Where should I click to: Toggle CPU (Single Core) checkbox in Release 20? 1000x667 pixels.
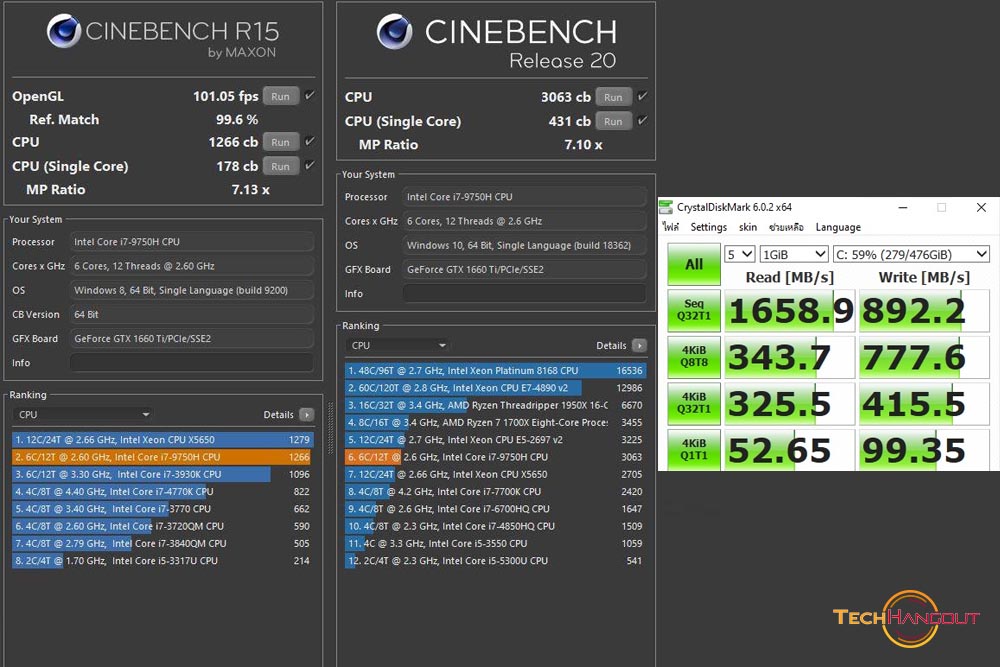(642, 121)
